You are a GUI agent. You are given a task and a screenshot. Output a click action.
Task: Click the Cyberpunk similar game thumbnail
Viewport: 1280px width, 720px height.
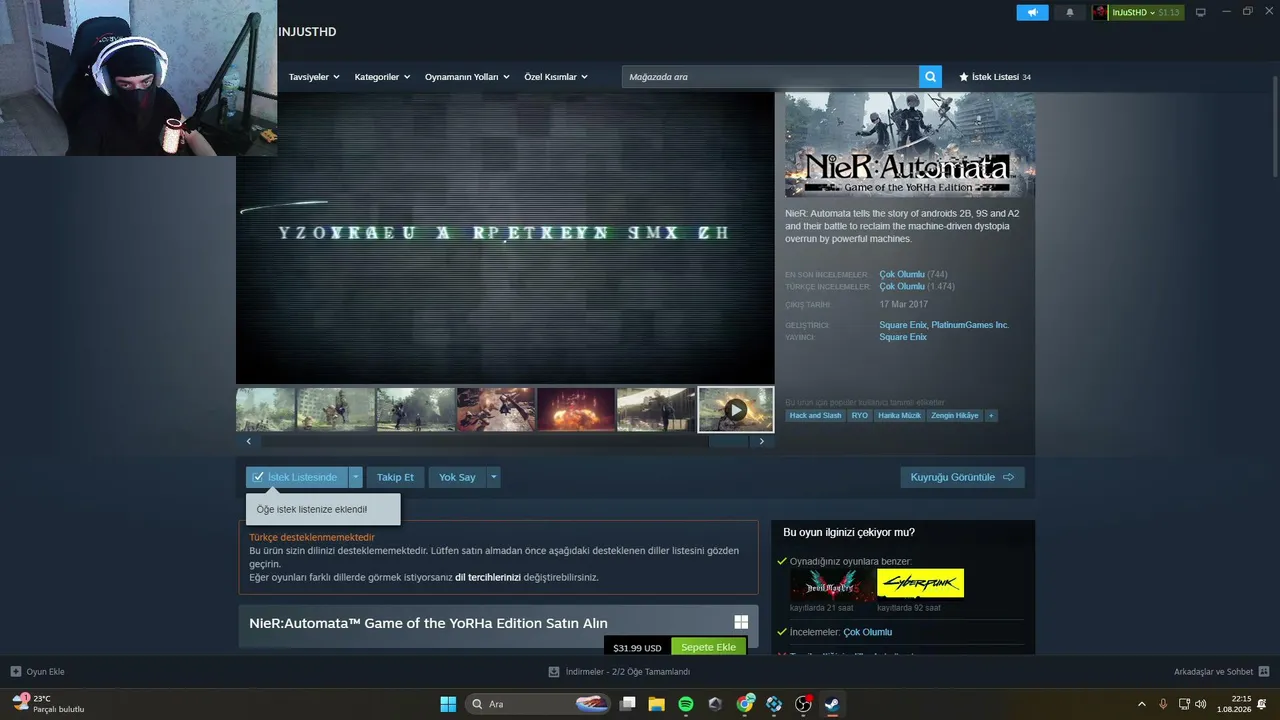click(920, 584)
